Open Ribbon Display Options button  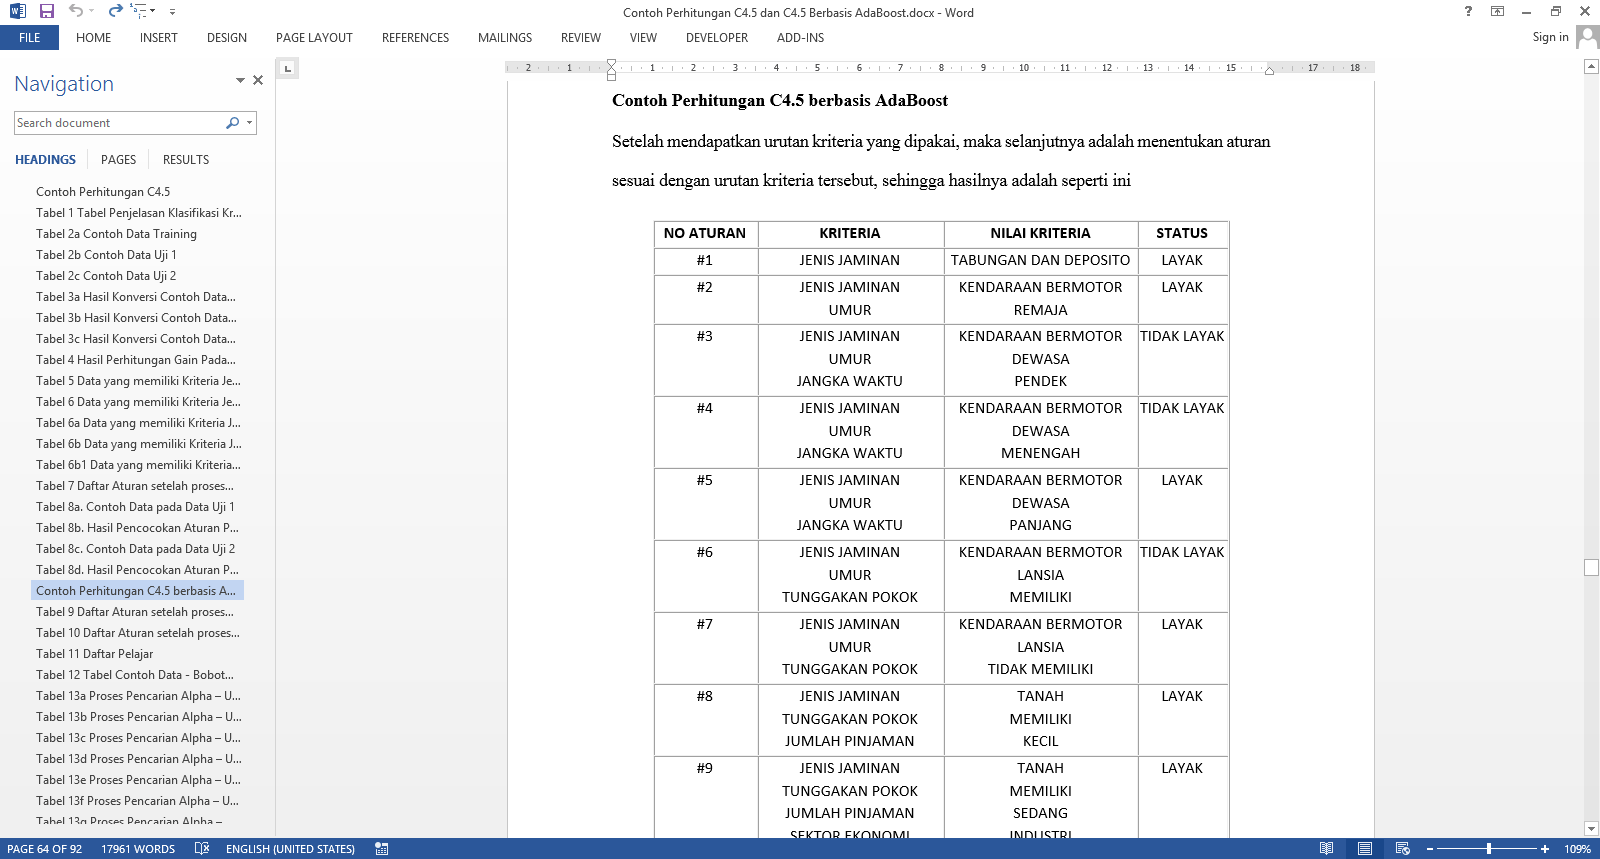click(x=1497, y=11)
